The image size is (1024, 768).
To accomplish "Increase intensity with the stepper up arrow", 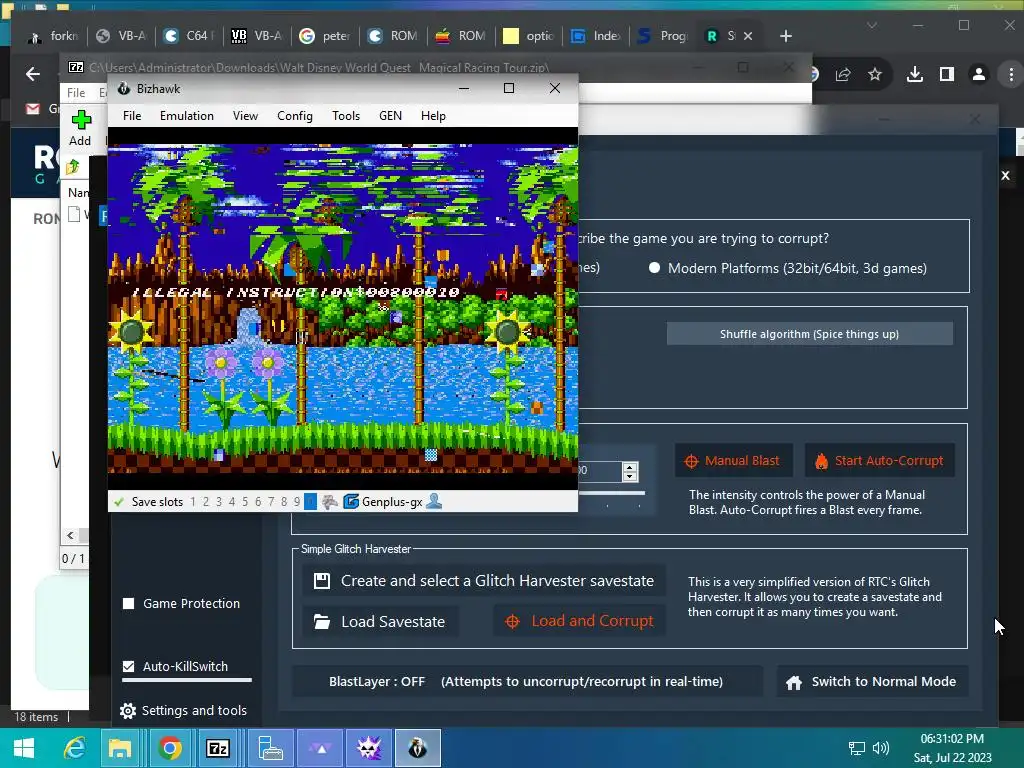I will point(630,466).
